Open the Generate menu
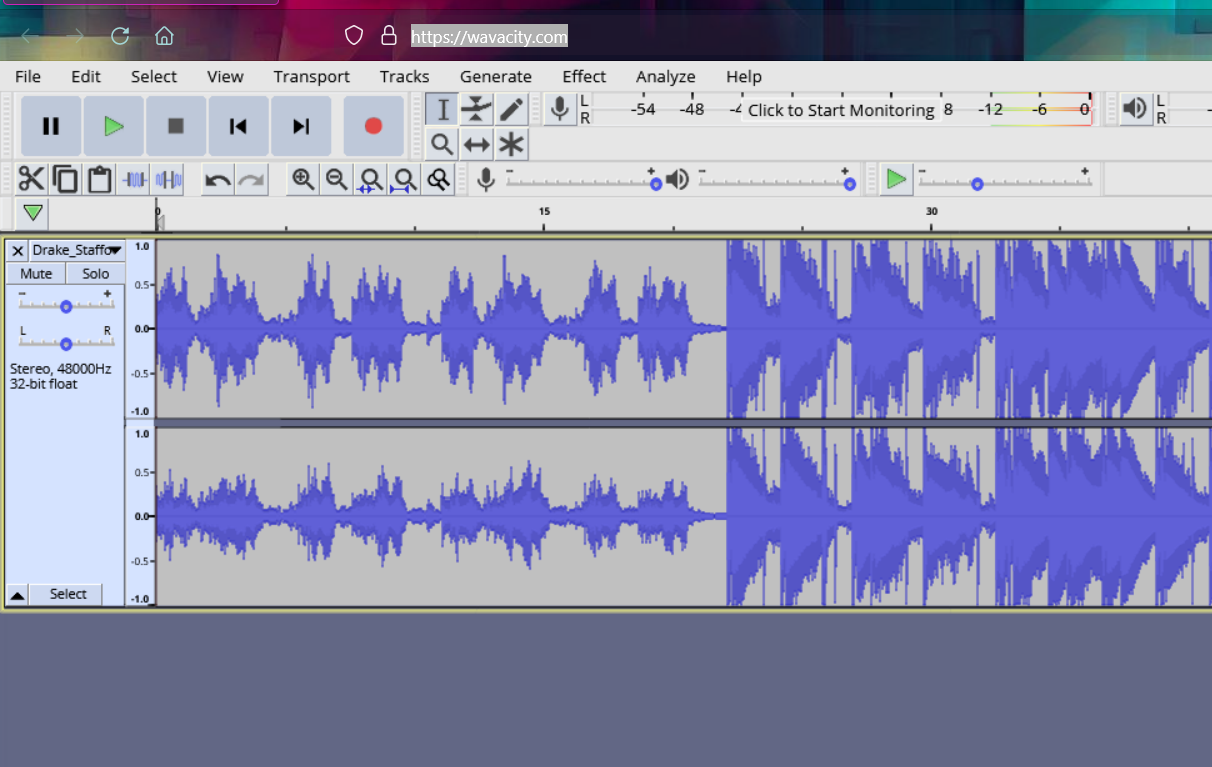 click(x=496, y=76)
